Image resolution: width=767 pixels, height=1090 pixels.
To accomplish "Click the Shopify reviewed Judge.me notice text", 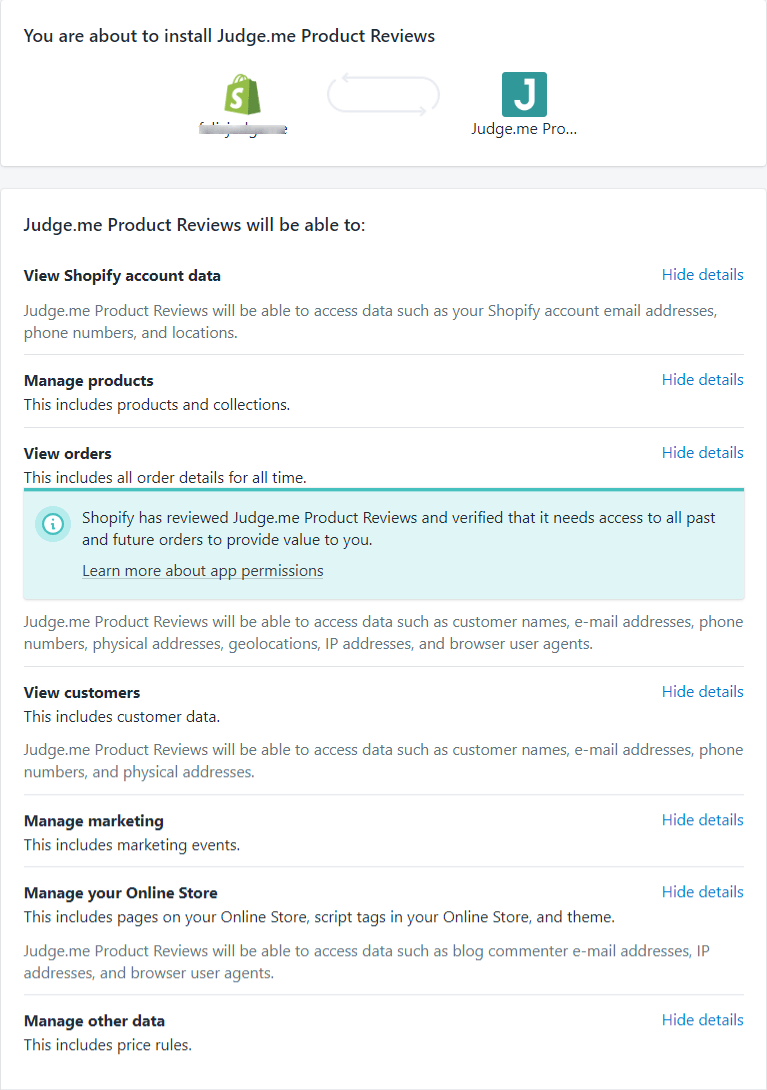I will tap(398, 528).
